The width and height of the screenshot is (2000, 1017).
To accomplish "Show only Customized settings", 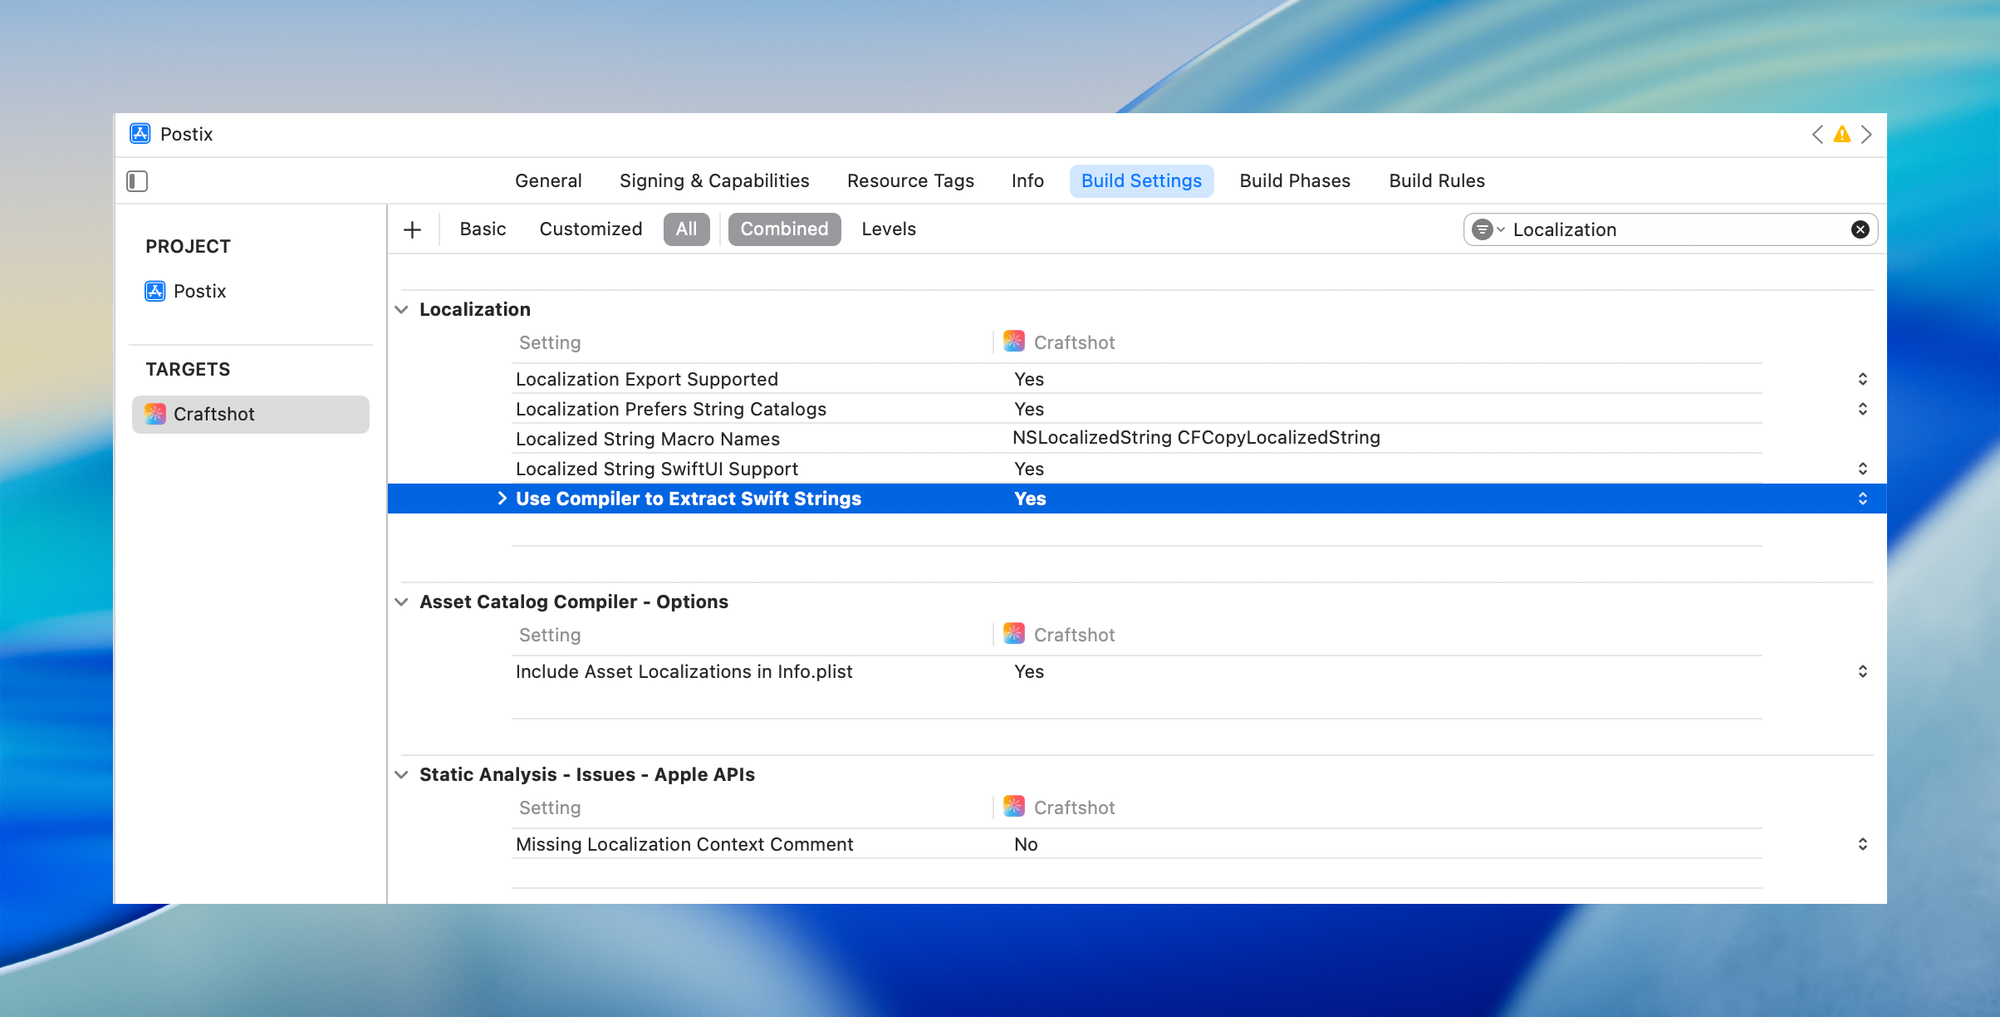I will [590, 229].
